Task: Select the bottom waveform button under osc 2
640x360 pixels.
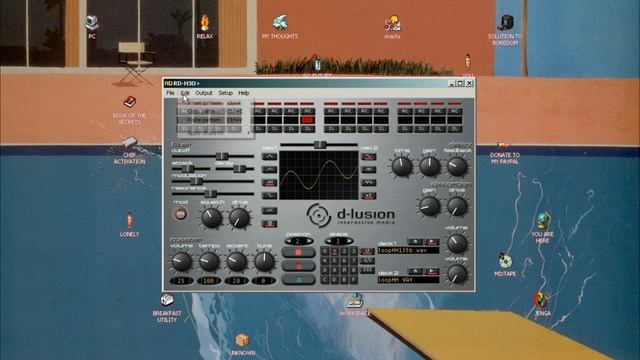Action: (369, 196)
